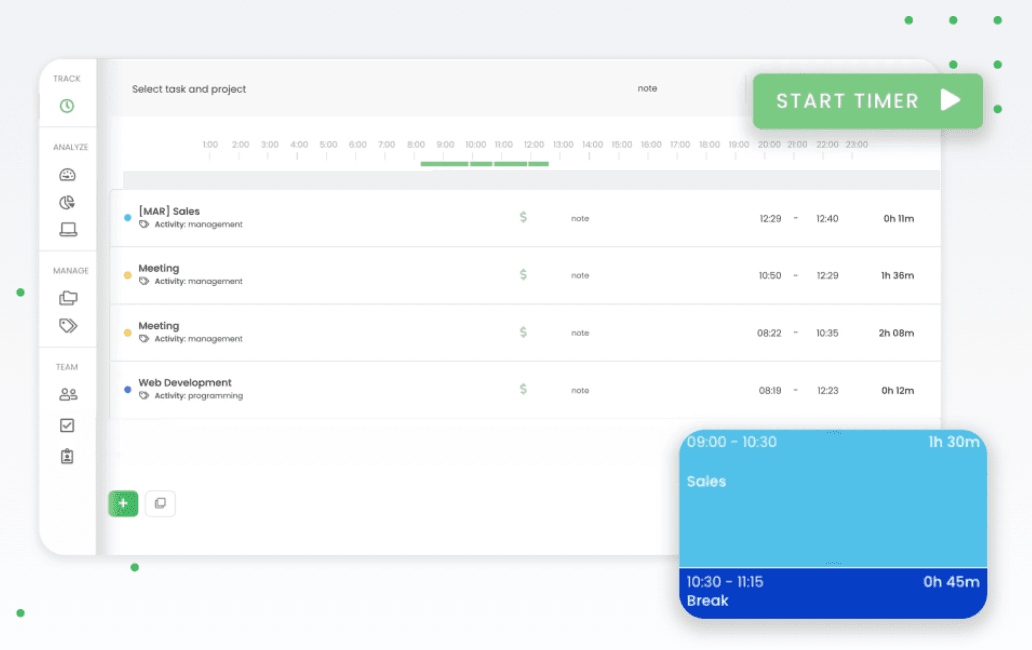Viewport: 1032px width, 650px height.
Task: Toggle billable dollar sign for [MAR] Sales
Action: point(523,217)
